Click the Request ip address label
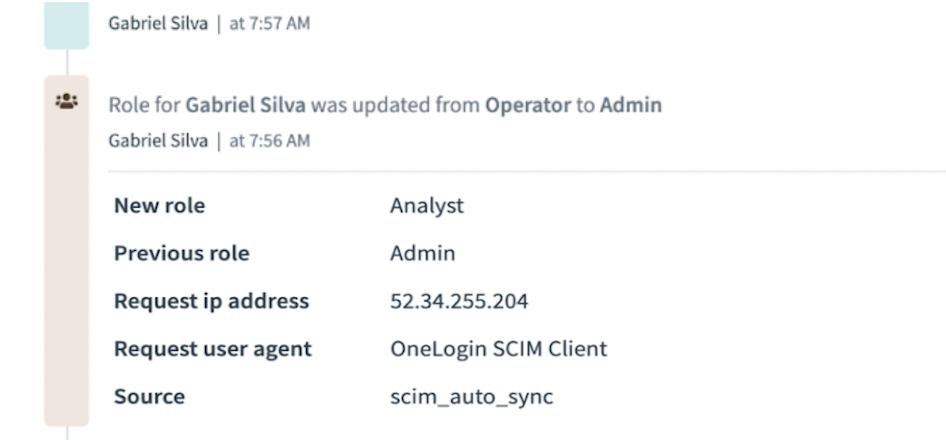946x440 pixels. click(x=211, y=301)
